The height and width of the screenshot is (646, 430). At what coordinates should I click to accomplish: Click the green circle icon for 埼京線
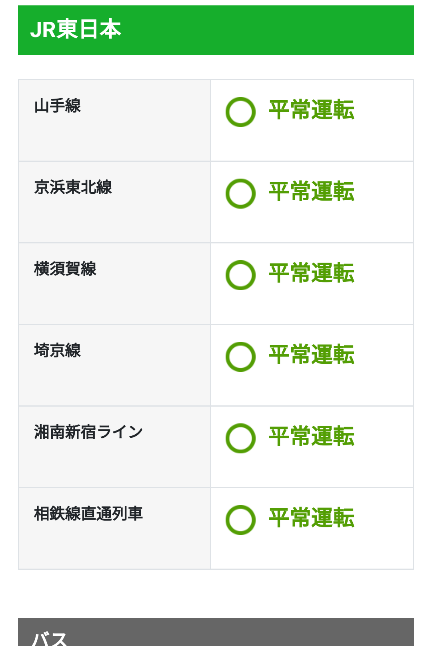tap(241, 356)
